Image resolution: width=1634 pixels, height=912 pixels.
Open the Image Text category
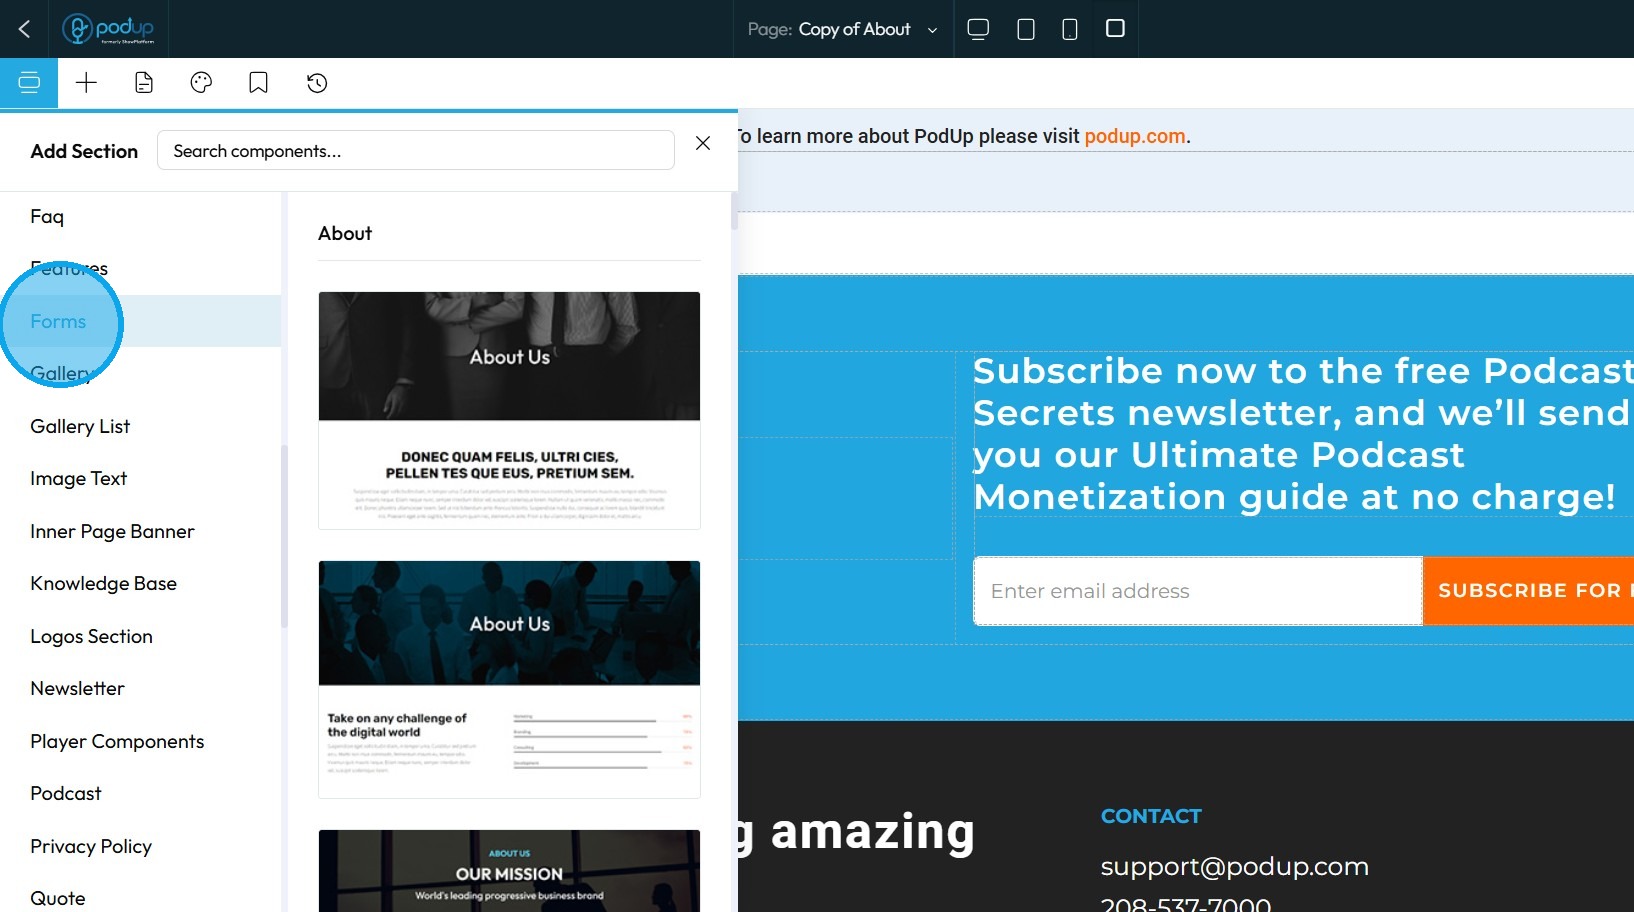point(78,478)
